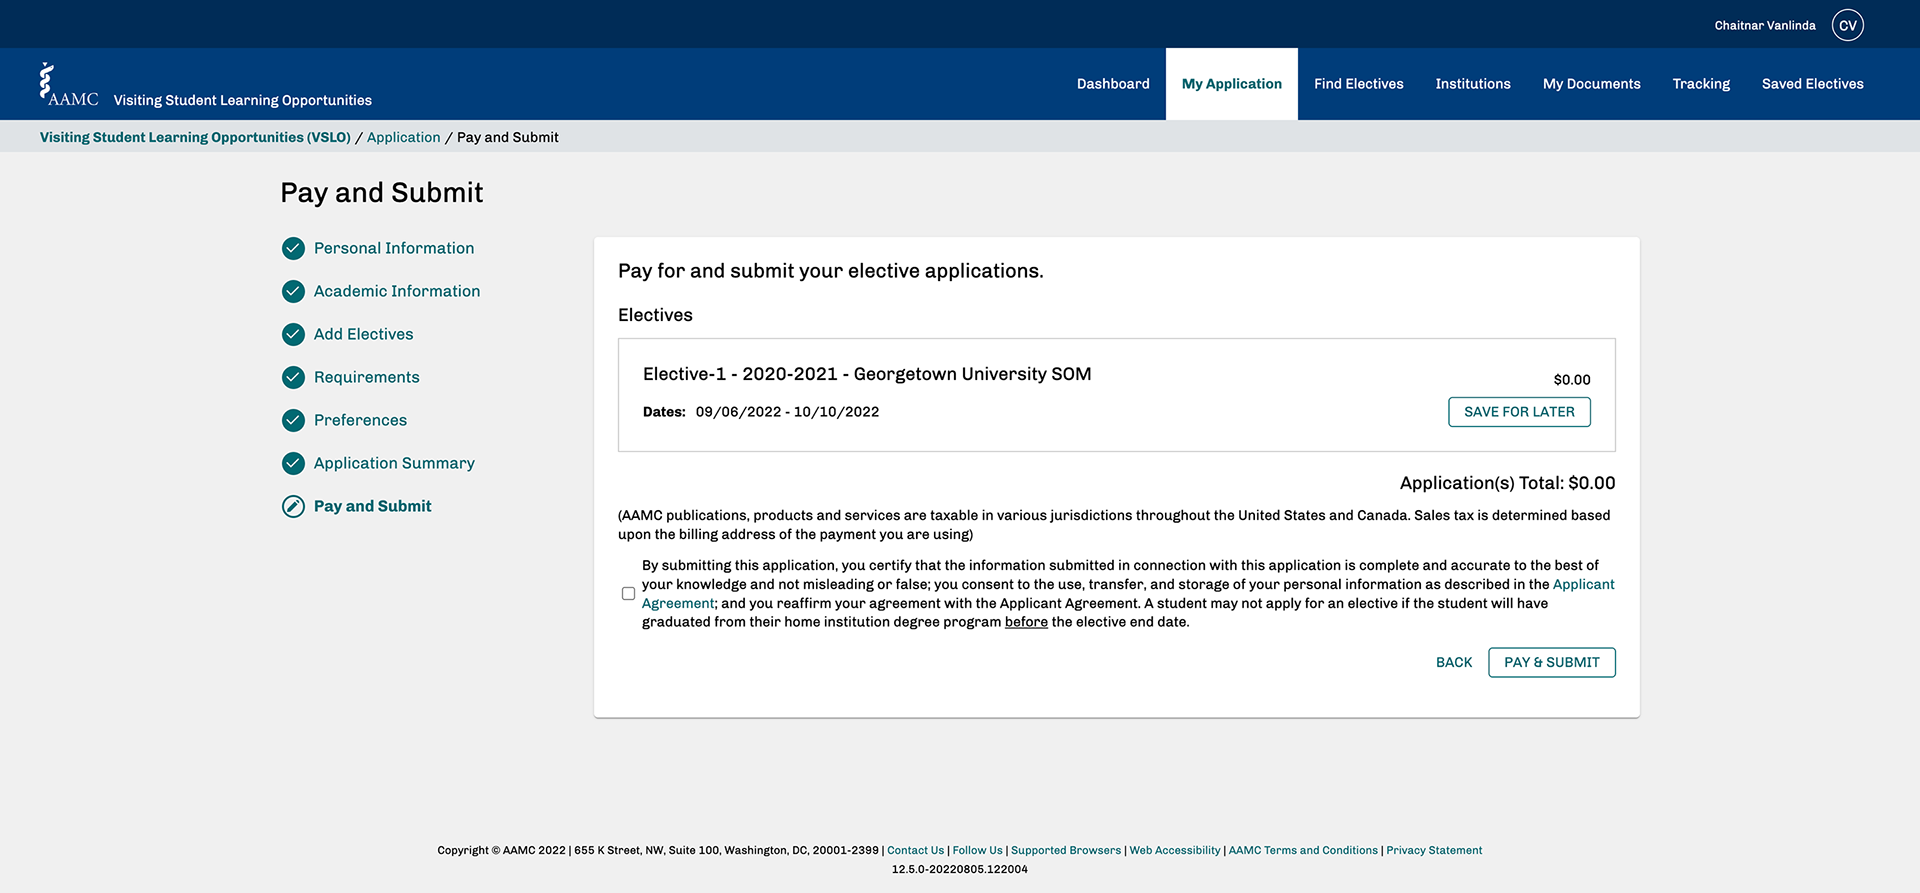
Task: Open the Supported Browsers footer link
Action: coord(1066,850)
